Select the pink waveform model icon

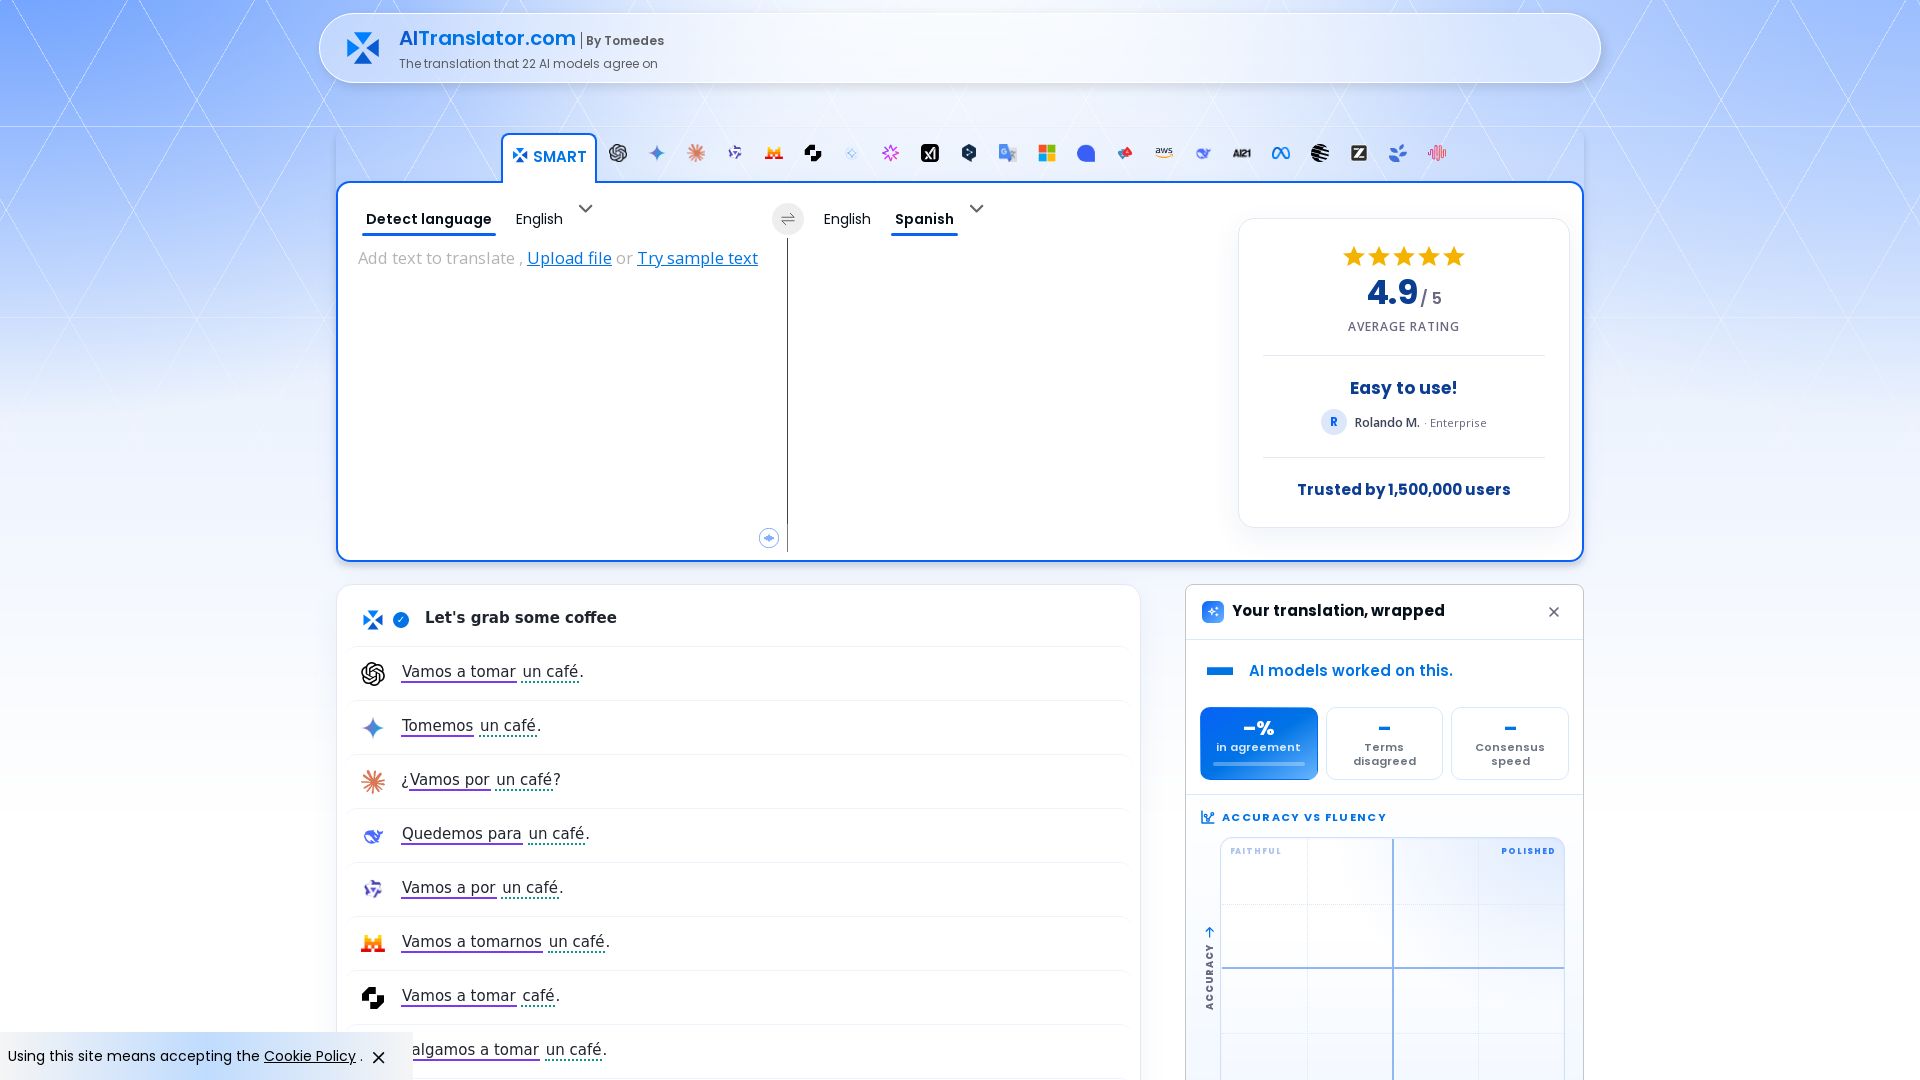tap(1437, 153)
